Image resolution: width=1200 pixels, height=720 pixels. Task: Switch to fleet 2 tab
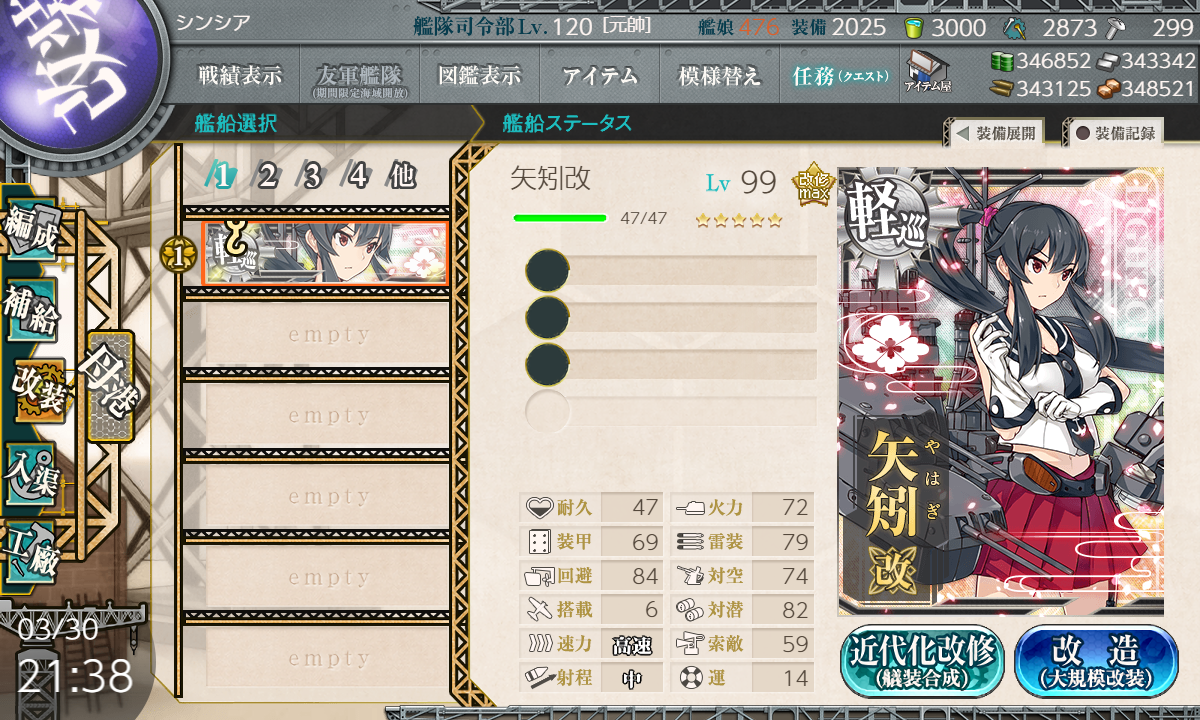tap(267, 177)
